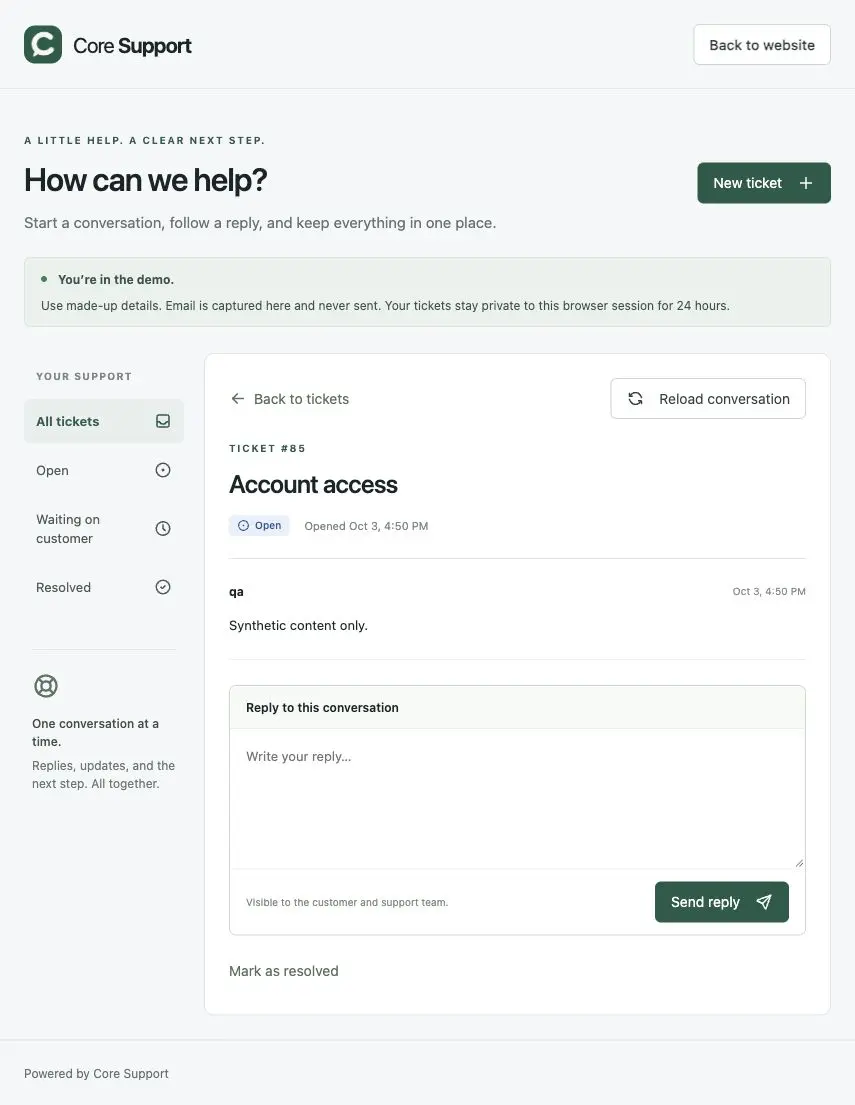Image resolution: width=855 pixels, height=1105 pixels.
Task: Select the Open tickets filter
Action: 104,470
